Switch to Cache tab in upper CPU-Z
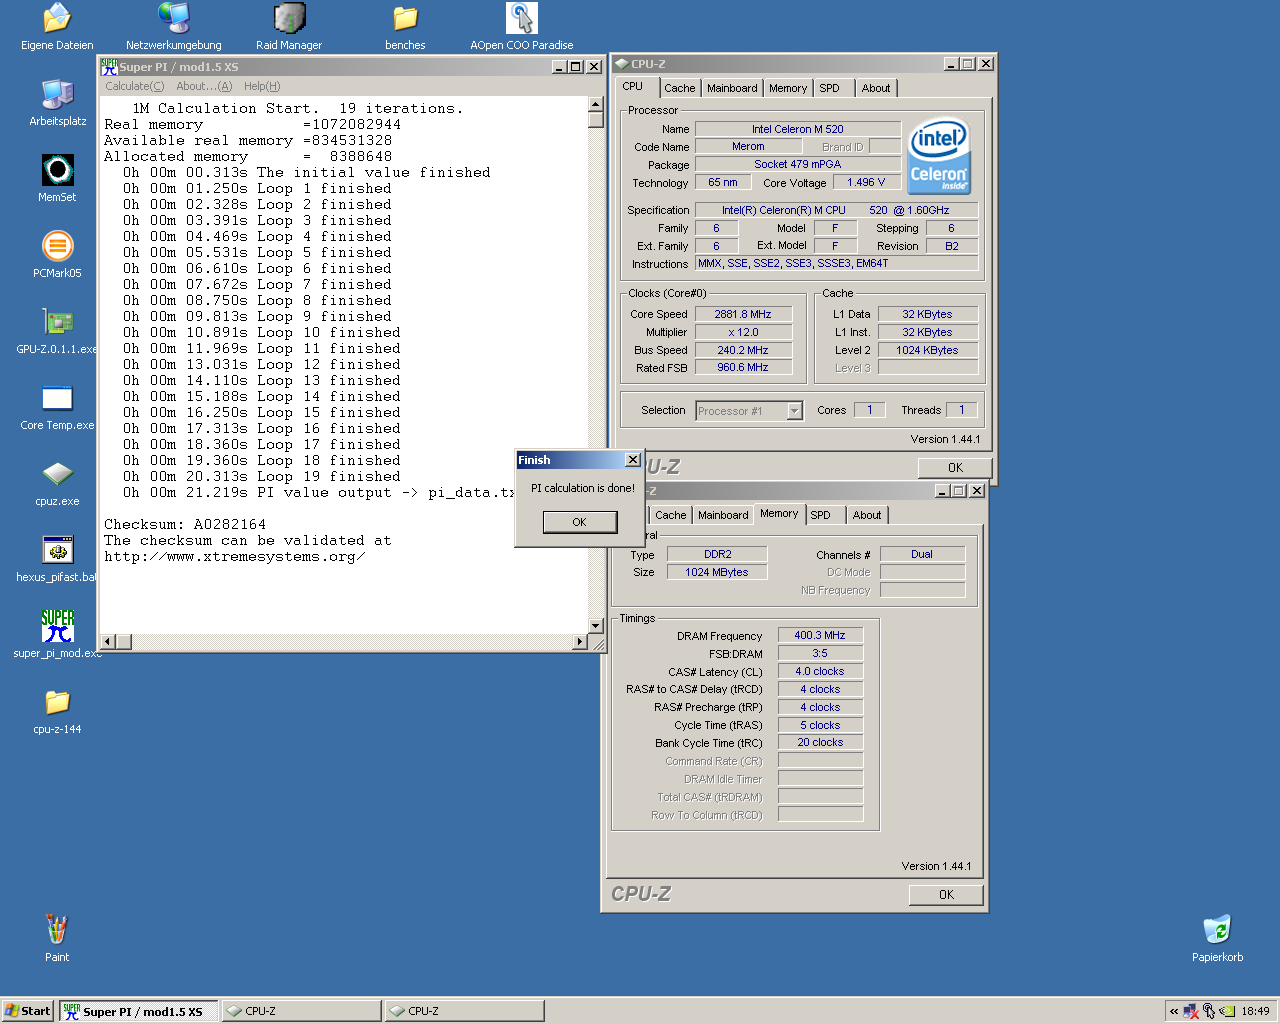Image resolution: width=1280 pixels, height=1024 pixels. pyautogui.click(x=679, y=88)
